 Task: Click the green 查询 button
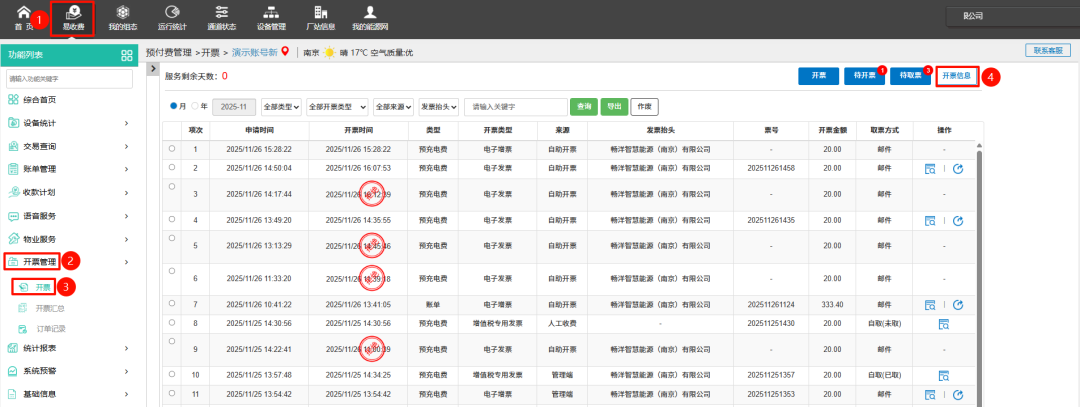(583, 107)
